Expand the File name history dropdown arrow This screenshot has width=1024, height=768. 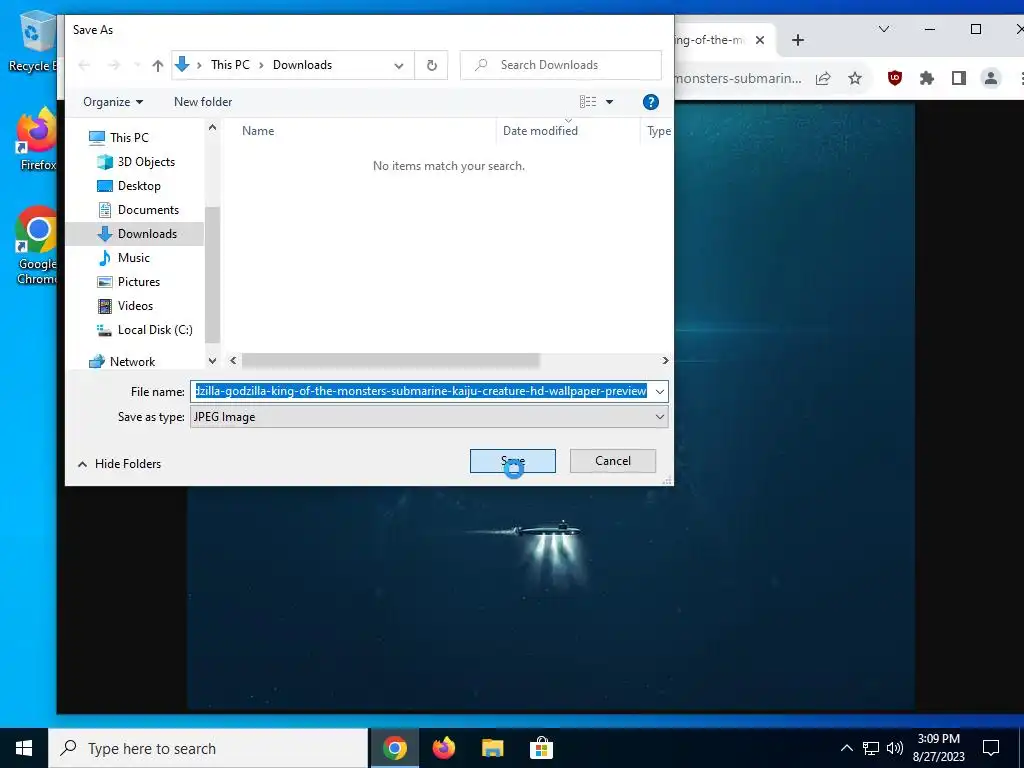(660, 391)
